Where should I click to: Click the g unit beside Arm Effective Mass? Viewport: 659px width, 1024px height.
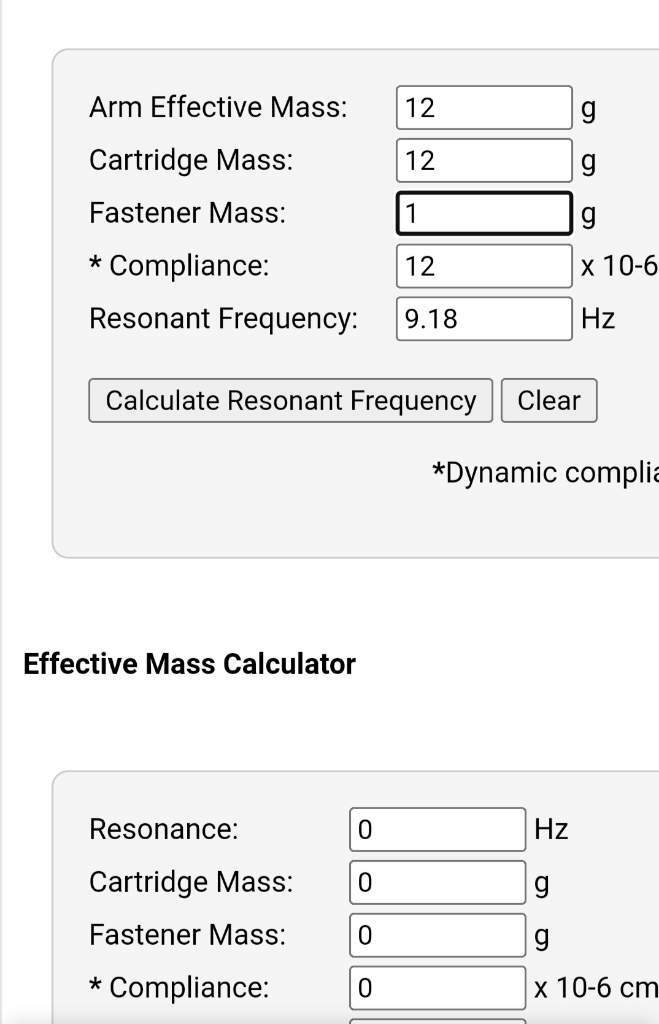click(588, 110)
